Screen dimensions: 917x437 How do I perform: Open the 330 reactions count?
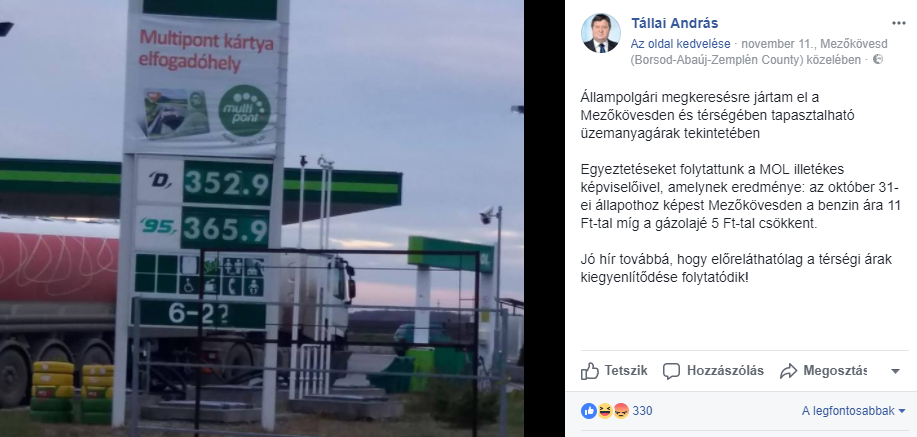[642, 411]
